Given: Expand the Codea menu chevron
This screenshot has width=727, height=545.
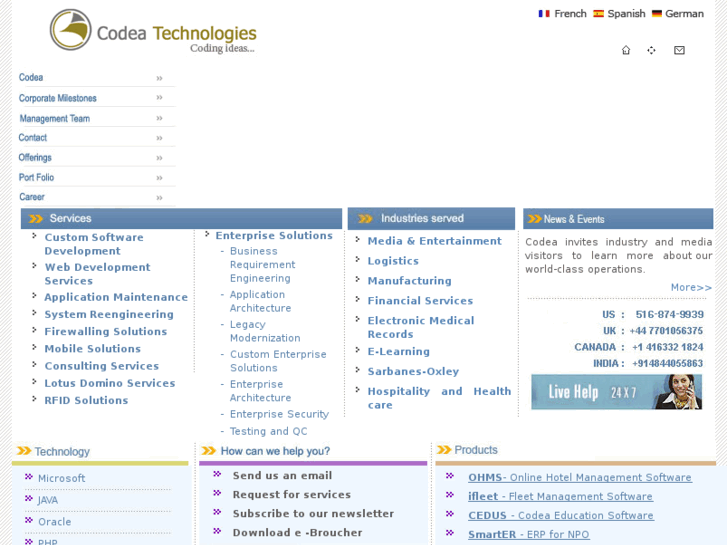Looking at the screenshot, I should 159,78.
